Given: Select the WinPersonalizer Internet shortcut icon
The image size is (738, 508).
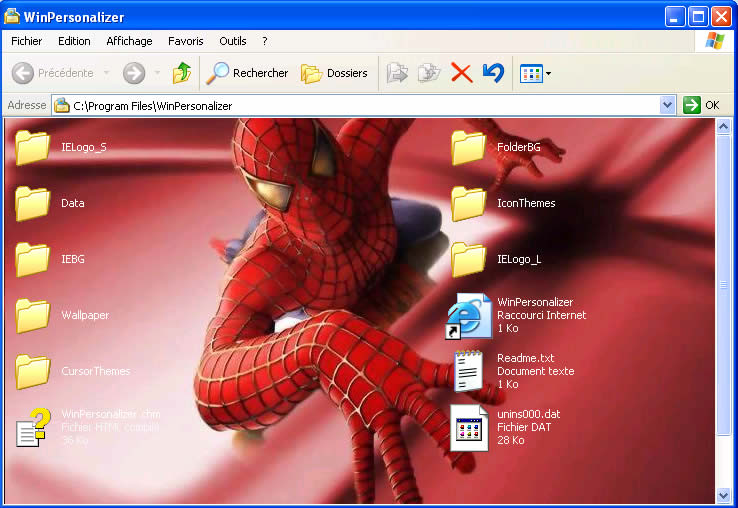Looking at the screenshot, I should click(x=469, y=315).
